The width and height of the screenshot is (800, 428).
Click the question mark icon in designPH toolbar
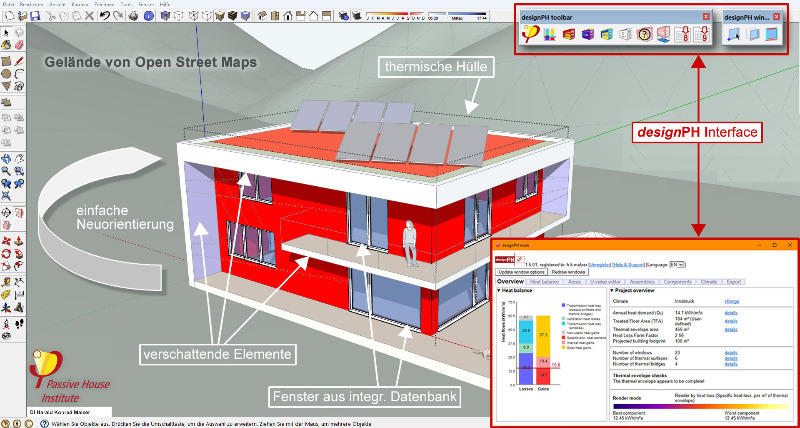[x=644, y=35]
